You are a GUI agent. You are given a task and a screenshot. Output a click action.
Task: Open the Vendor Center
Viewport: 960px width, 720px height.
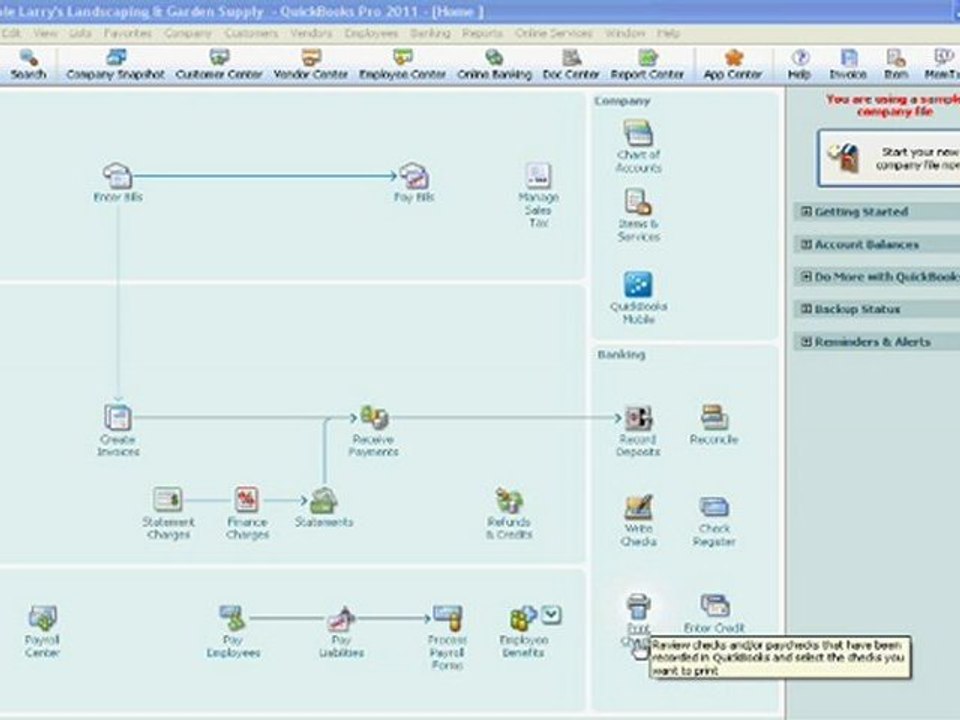click(310, 65)
